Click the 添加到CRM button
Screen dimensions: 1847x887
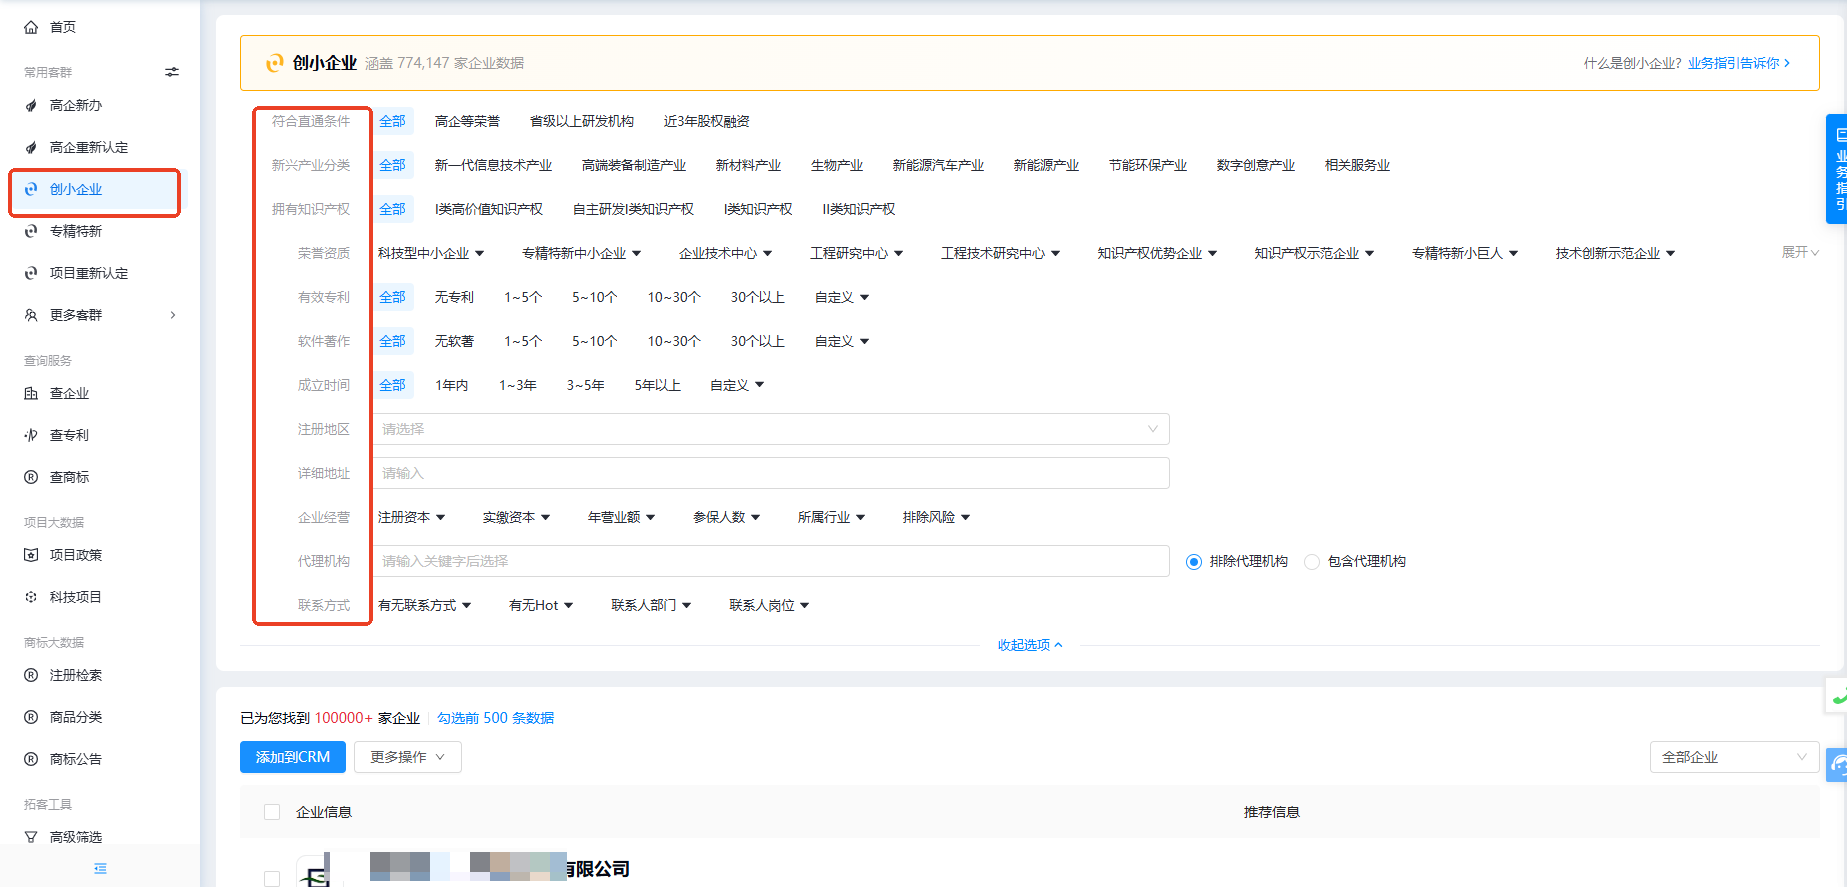click(293, 757)
